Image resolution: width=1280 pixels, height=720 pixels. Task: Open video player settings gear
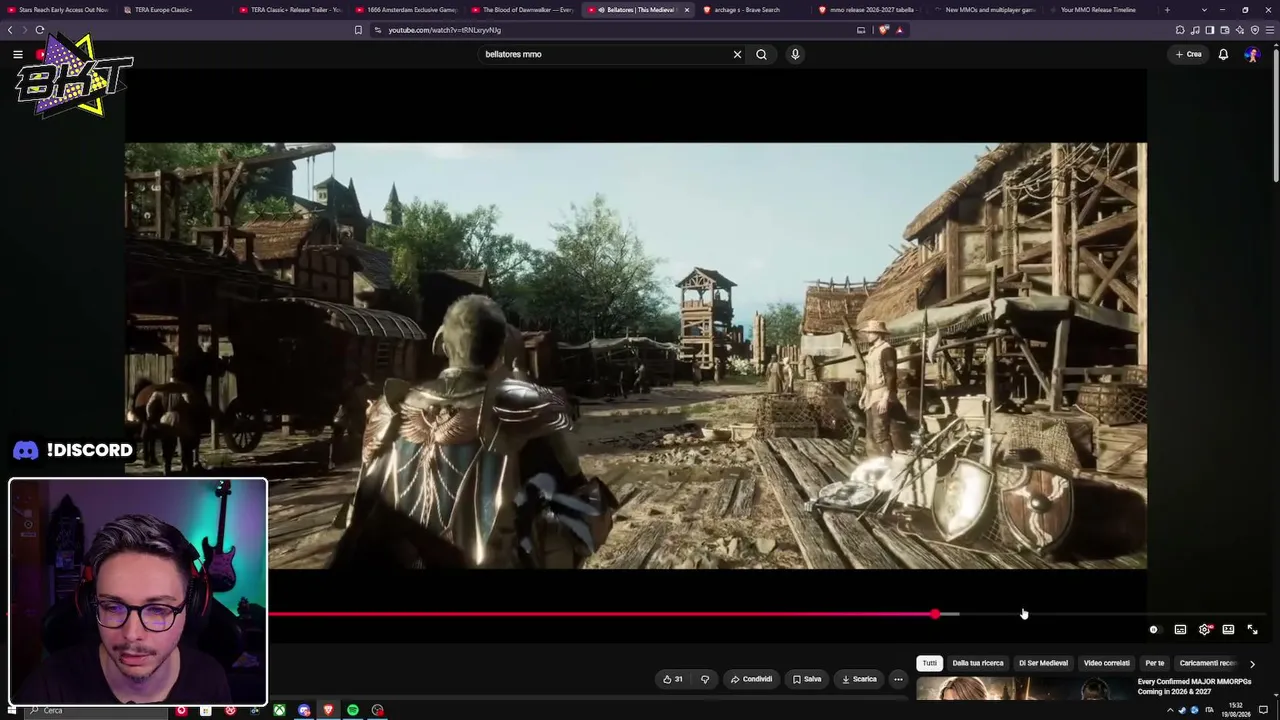point(1204,629)
